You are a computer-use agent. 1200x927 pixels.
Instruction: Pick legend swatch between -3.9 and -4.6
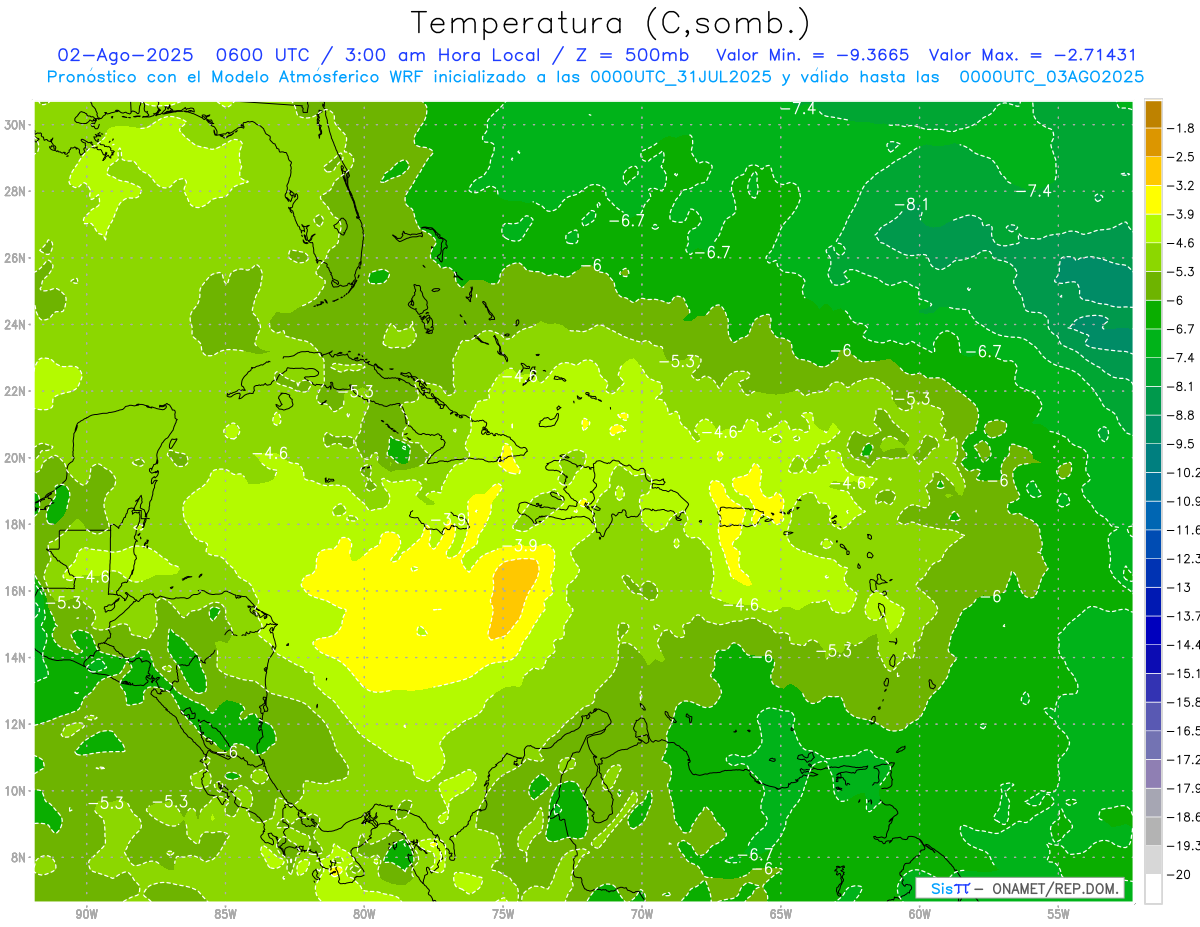click(1153, 228)
